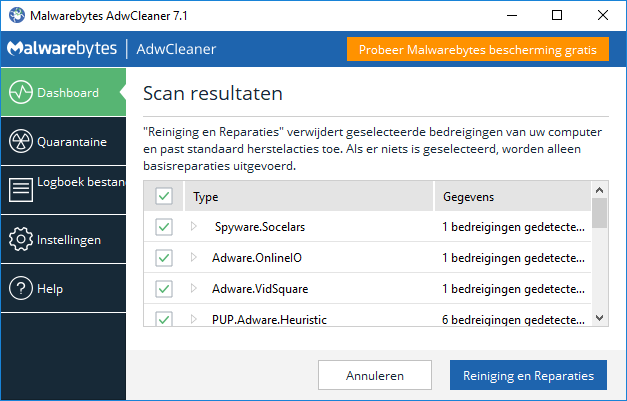
Task: Go to Instellingen
Action: [x=63, y=239]
